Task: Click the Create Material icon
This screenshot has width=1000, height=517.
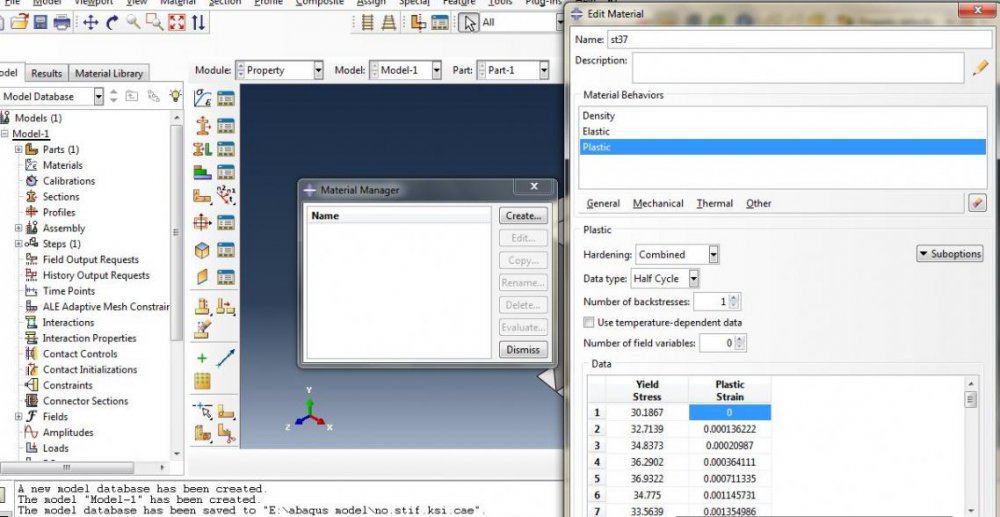Action: pyautogui.click(x=203, y=98)
